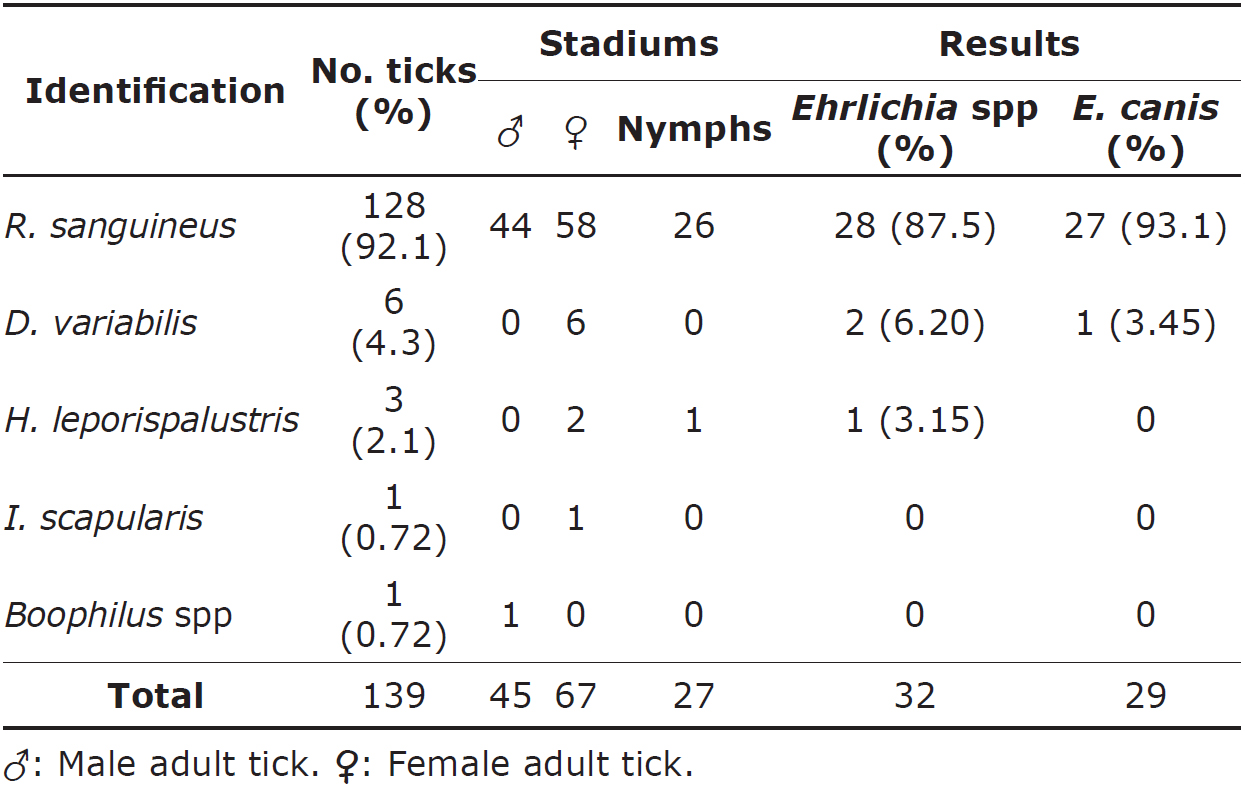Select the Nymphs column header
1245x788 pixels.
coord(694,129)
